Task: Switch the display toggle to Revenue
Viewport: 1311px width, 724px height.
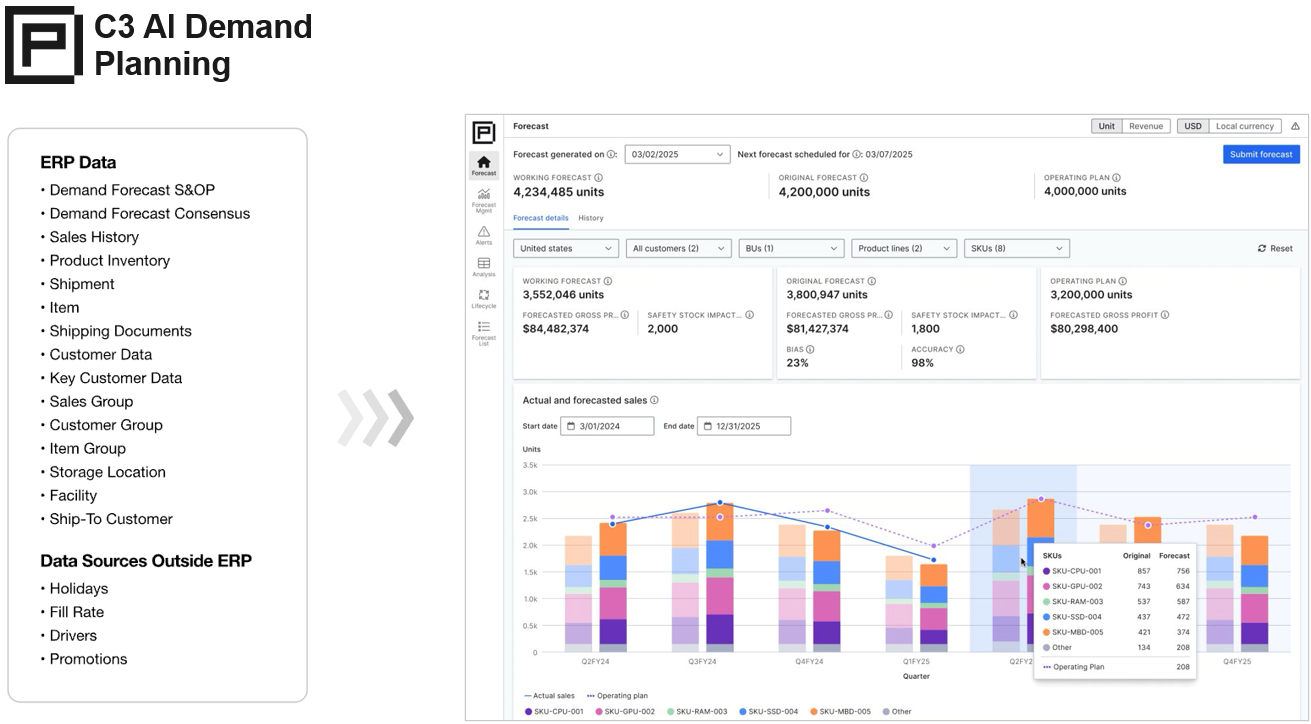Action: pyautogui.click(x=1146, y=127)
